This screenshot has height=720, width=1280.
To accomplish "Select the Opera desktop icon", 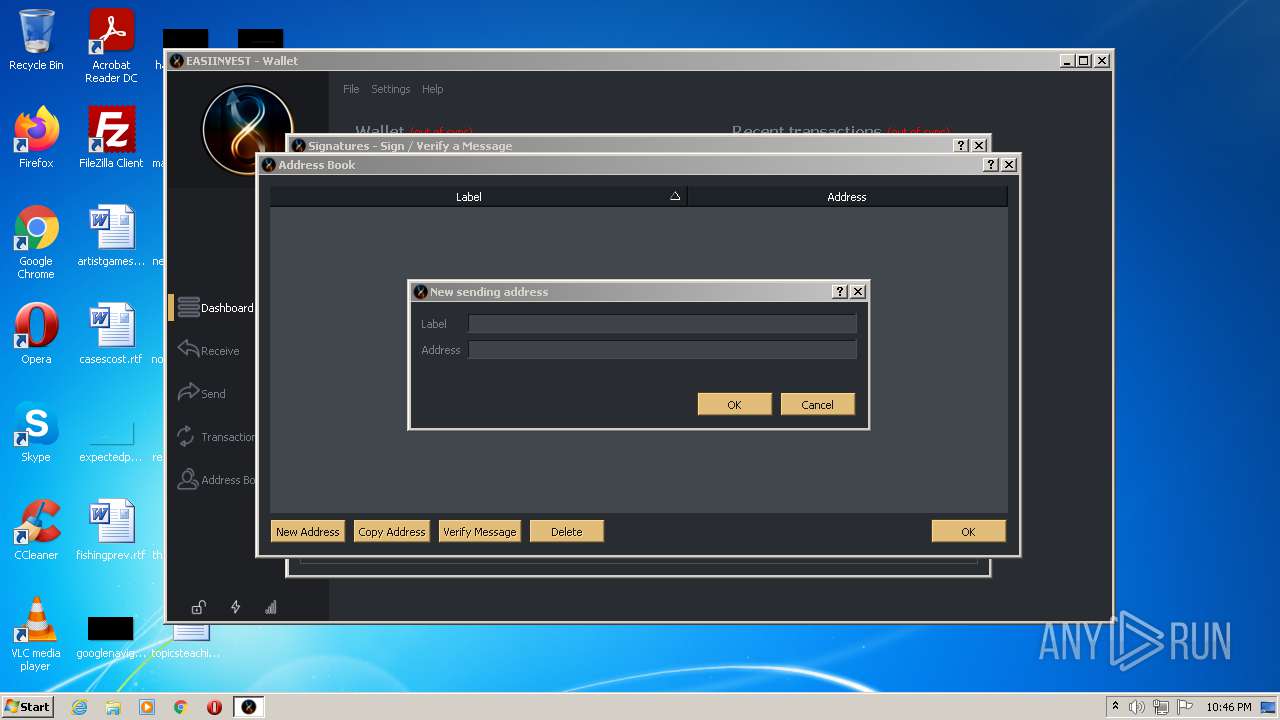I will (36, 334).
